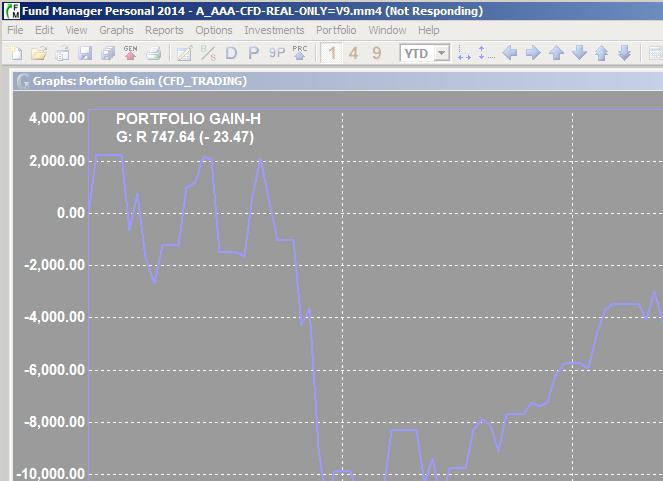Click the right arrow navigation icon

[x=533, y=53]
